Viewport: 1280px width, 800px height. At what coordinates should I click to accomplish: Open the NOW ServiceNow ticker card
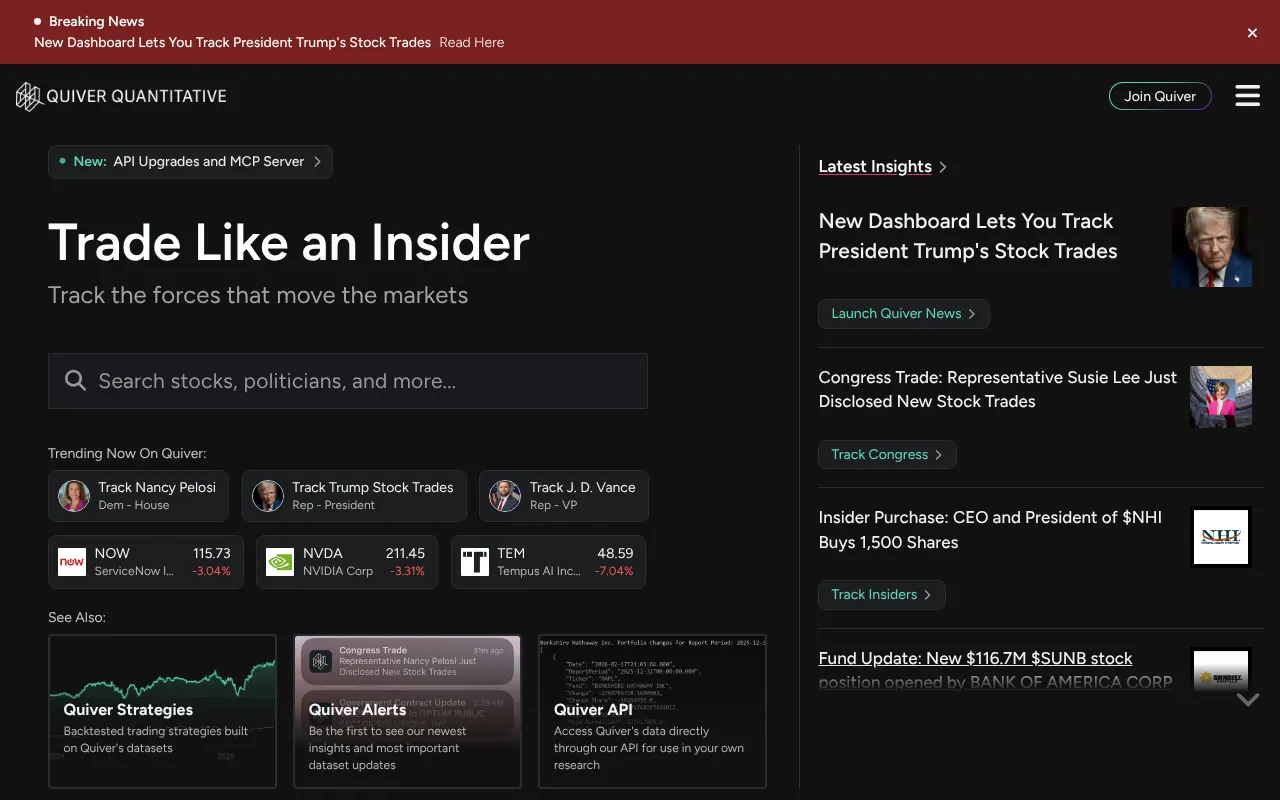click(146, 562)
